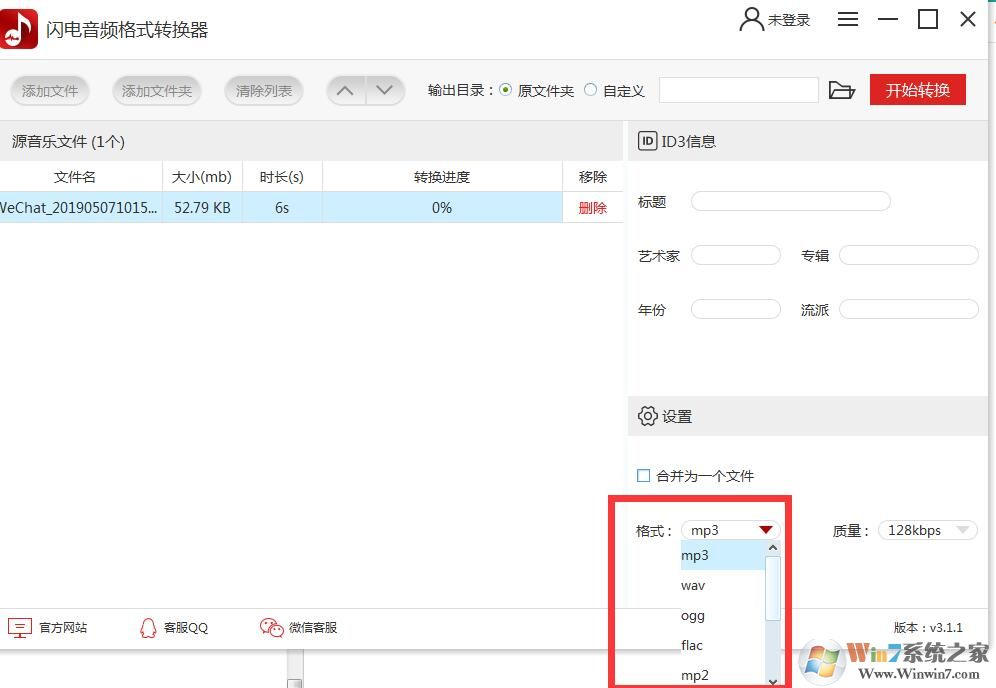Enable the 合并为一个文件 checkbox

pos(643,476)
